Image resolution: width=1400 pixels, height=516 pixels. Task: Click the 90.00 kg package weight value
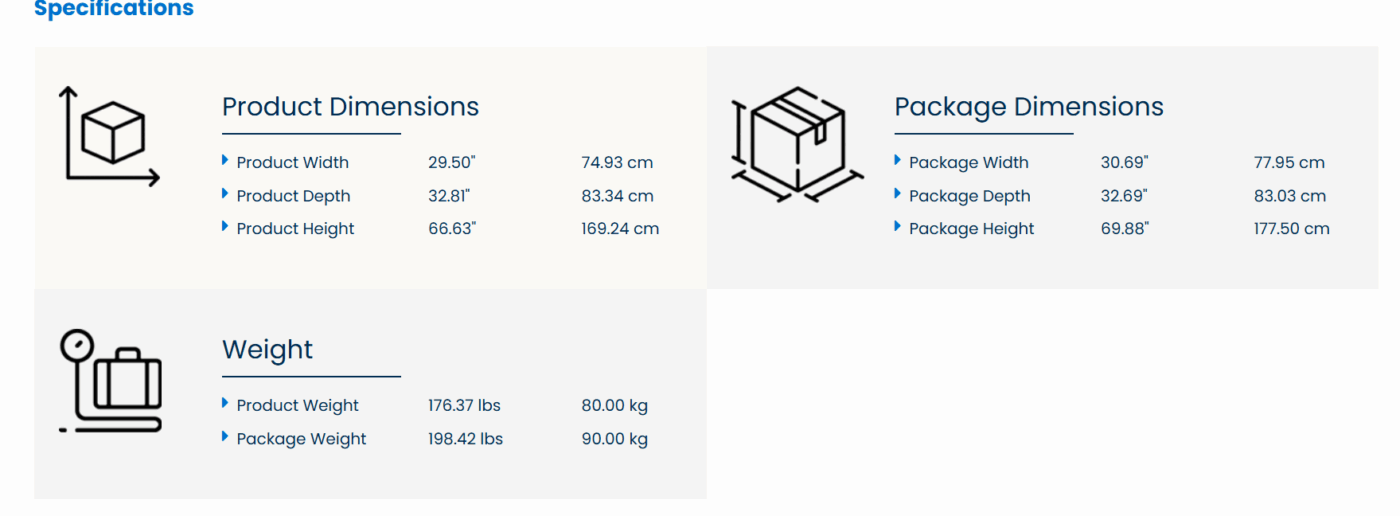coord(614,439)
